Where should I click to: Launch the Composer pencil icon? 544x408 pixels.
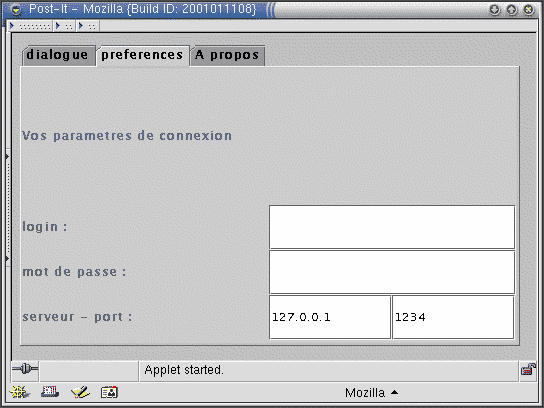[x=80, y=392]
